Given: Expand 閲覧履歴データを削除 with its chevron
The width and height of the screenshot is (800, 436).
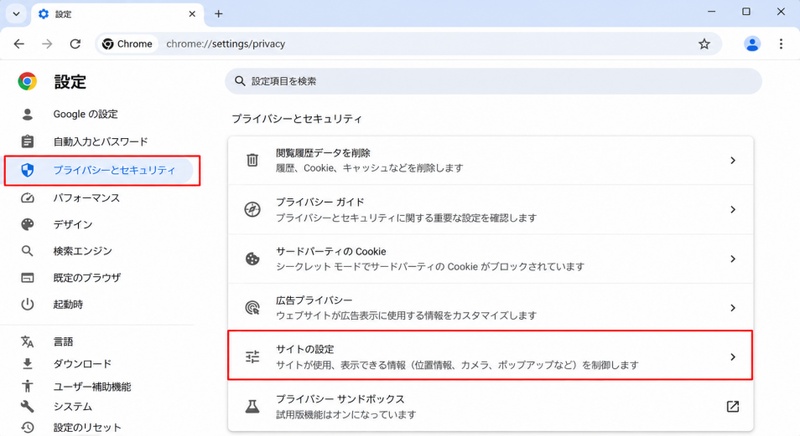Looking at the screenshot, I should (x=733, y=160).
